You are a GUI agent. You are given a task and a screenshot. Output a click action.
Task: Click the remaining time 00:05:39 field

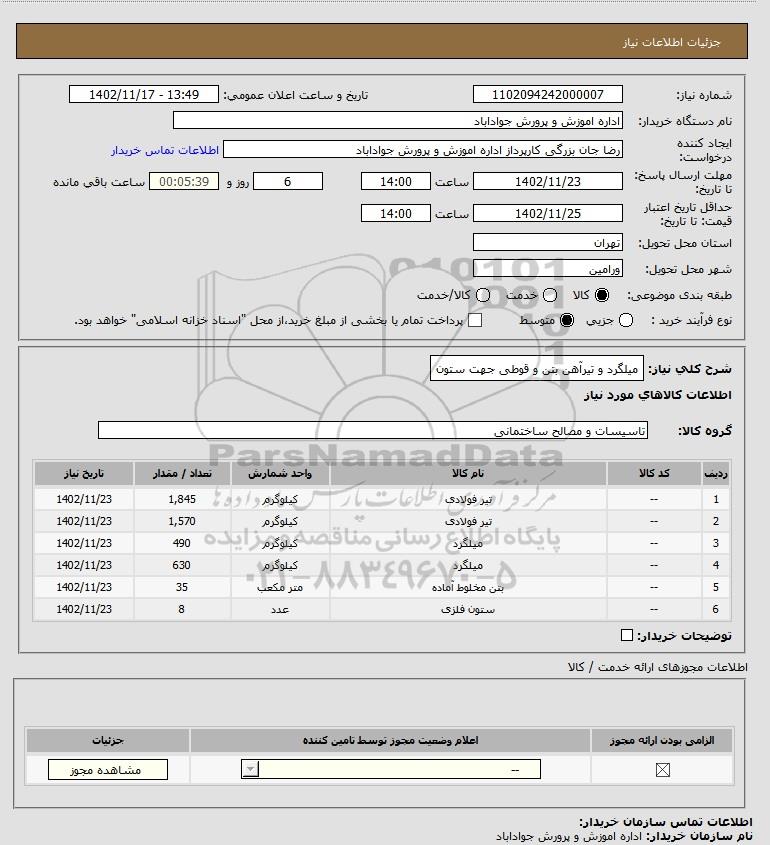click(184, 182)
